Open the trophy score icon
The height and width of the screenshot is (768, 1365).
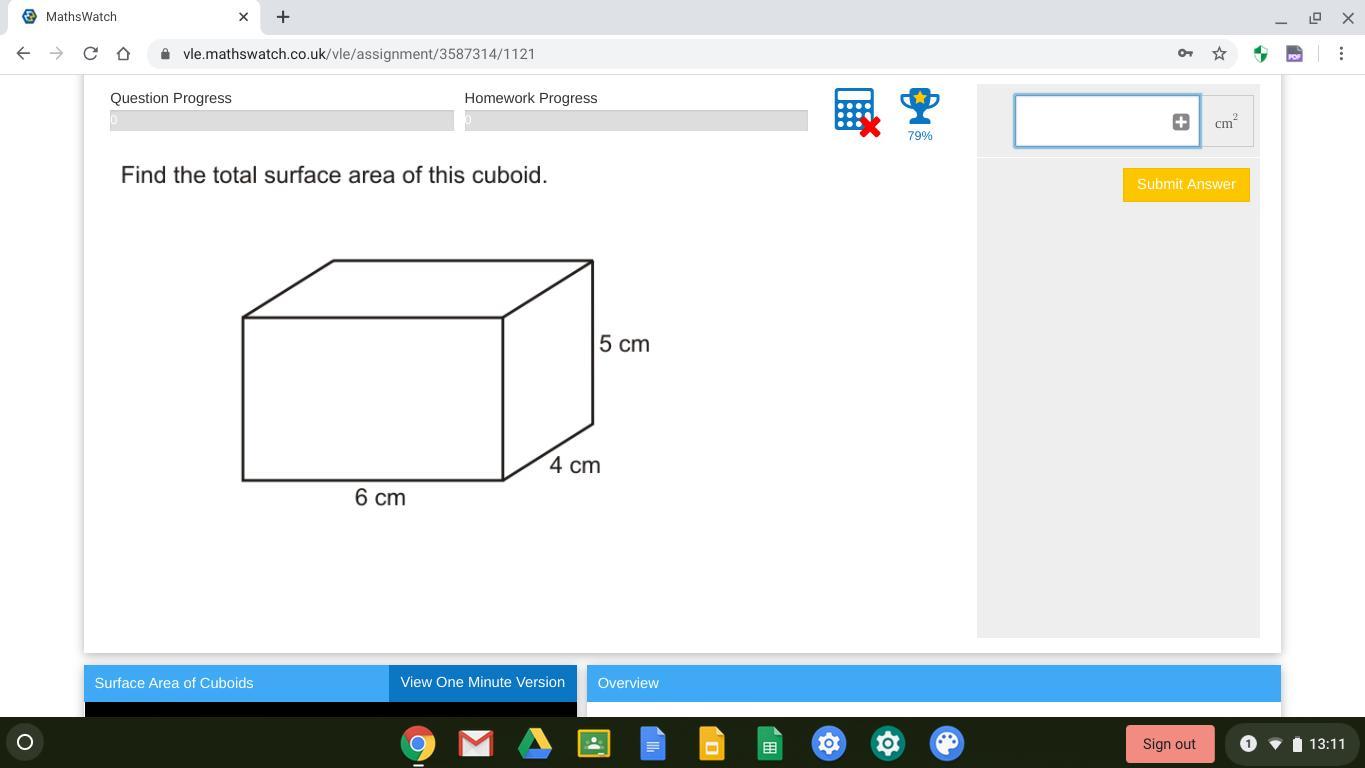pyautogui.click(x=919, y=106)
